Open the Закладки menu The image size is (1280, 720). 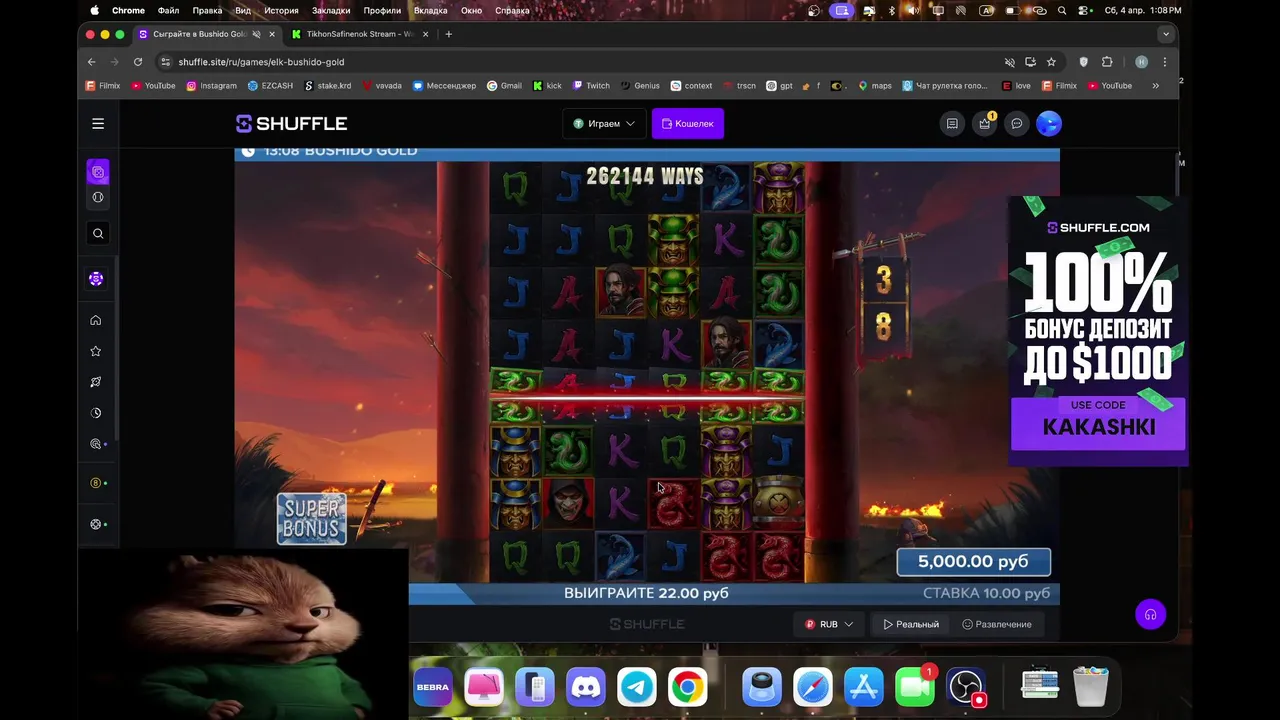click(331, 10)
